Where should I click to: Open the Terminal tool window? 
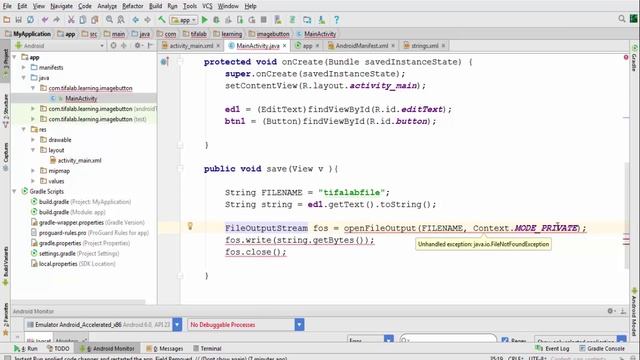pos(207,349)
